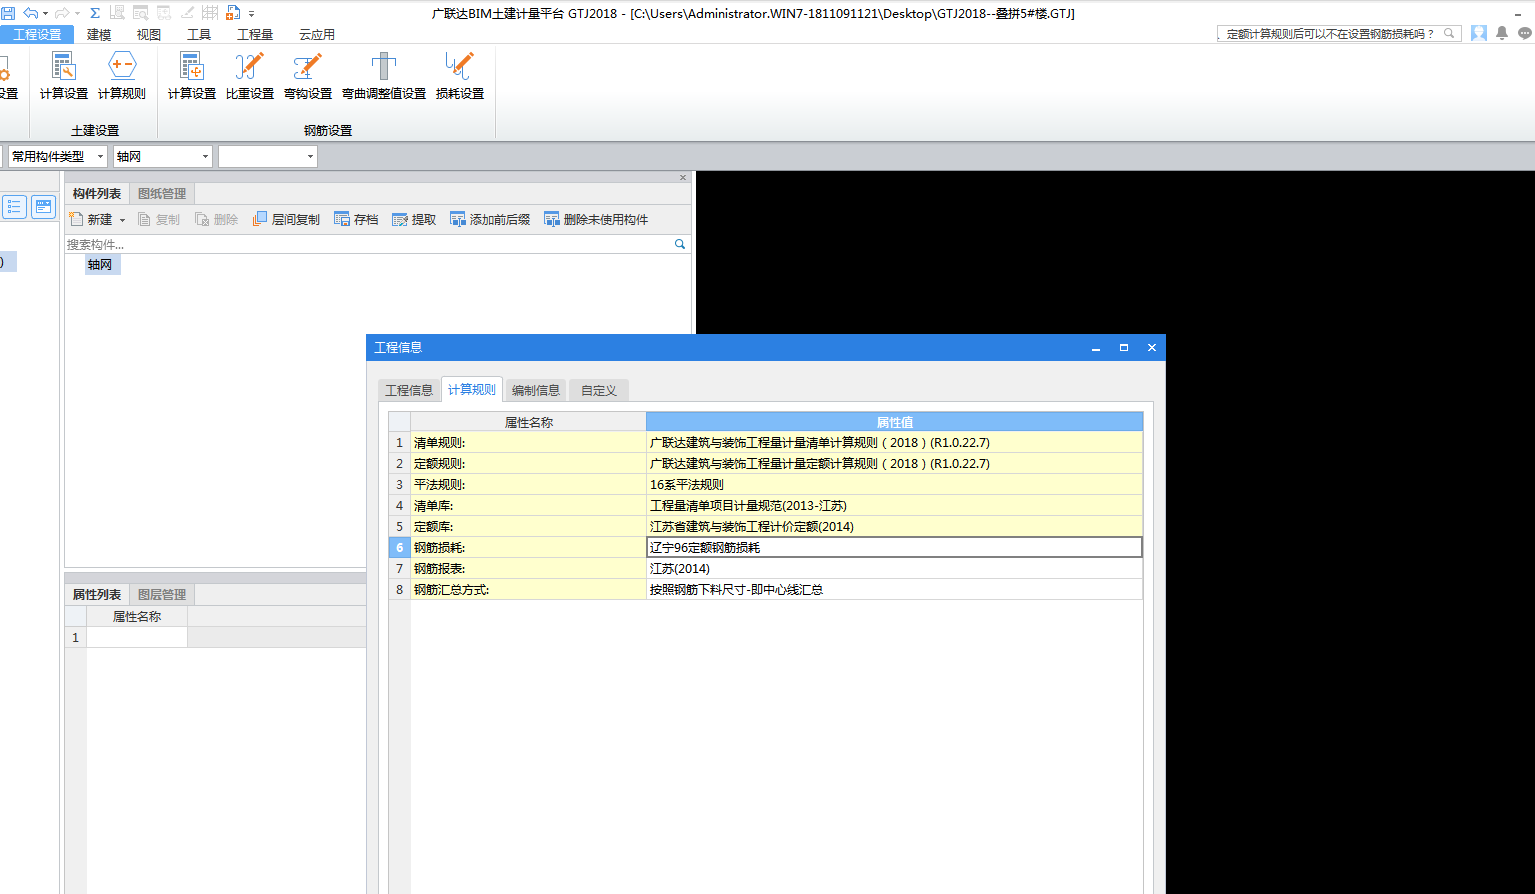The width and height of the screenshot is (1535, 894).
Task: Click the 16系平法规则 value cell
Action: (x=894, y=484)
